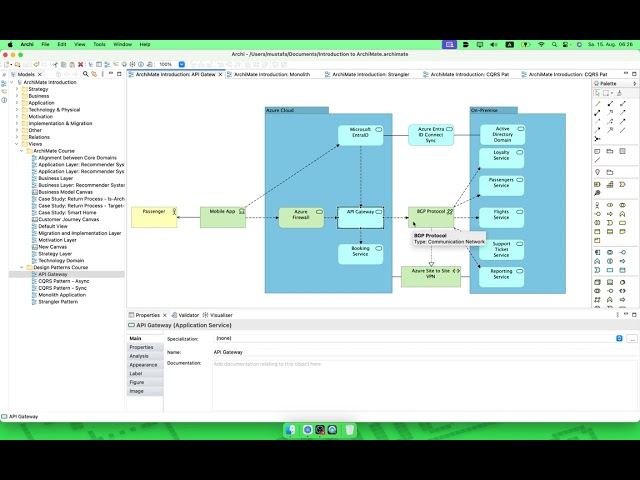The image size is (640, 480).
Task: Click the Documentation text area
Action: [424, 385]
